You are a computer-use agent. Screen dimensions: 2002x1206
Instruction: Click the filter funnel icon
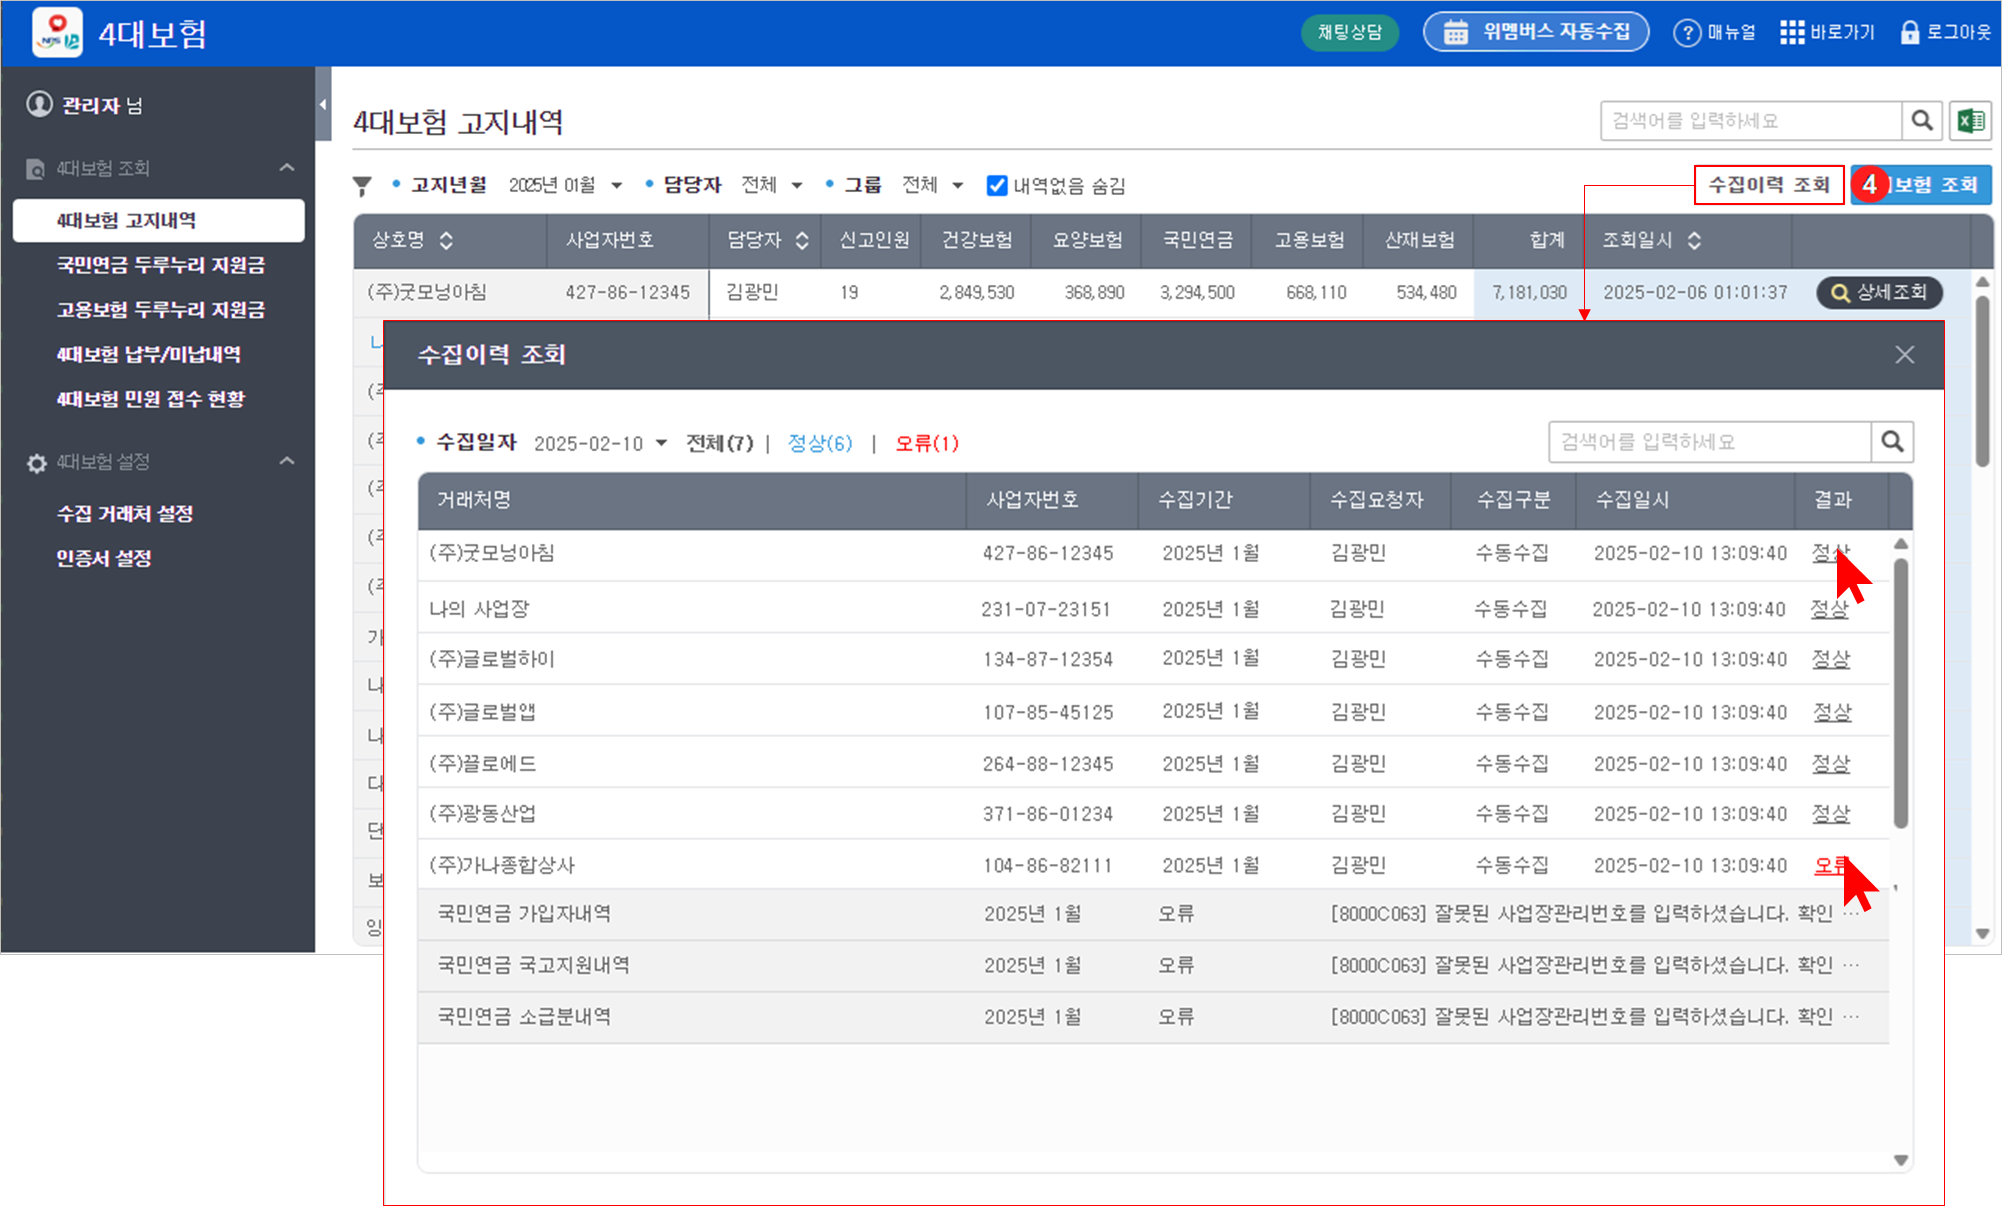click(x=362, y=186)
